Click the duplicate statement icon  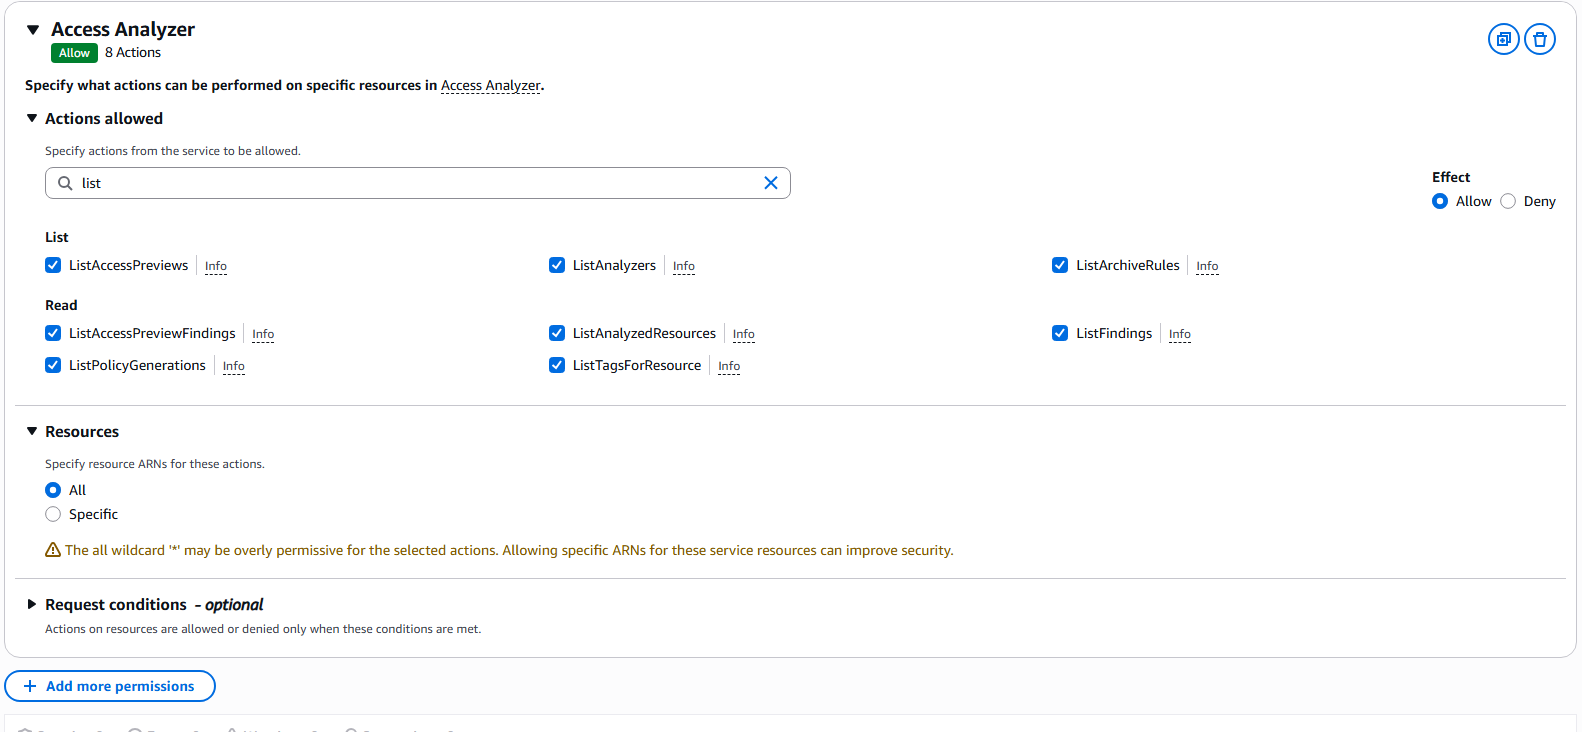point(1503,39)
